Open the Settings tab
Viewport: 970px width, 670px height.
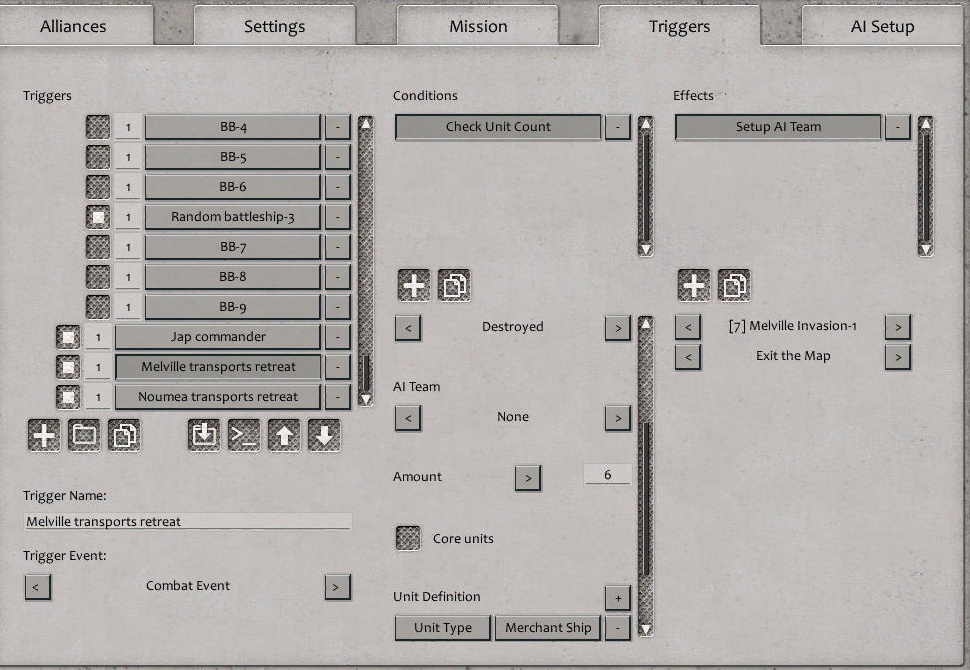275,26
